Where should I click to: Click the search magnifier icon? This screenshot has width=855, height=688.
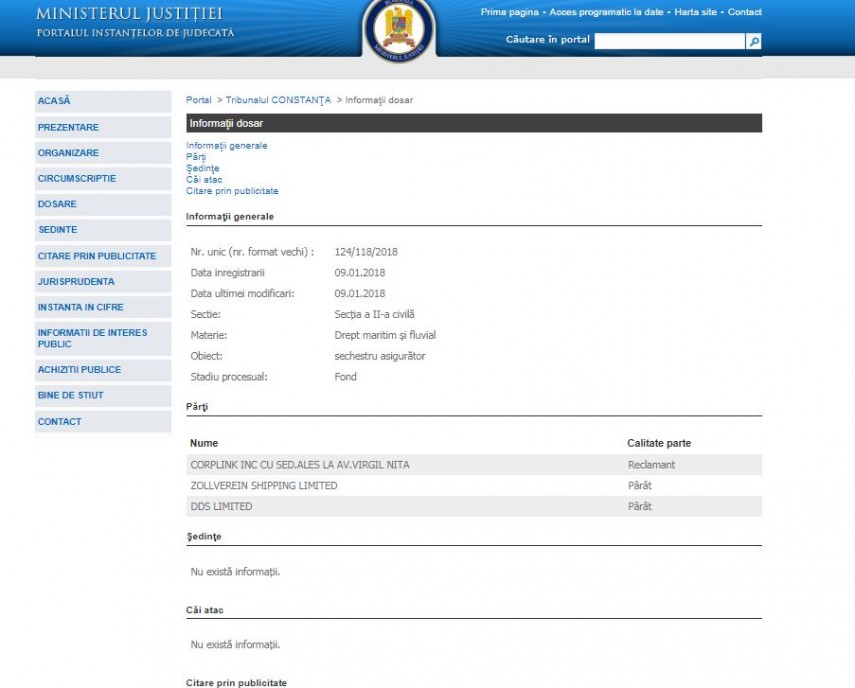(754, 41)
